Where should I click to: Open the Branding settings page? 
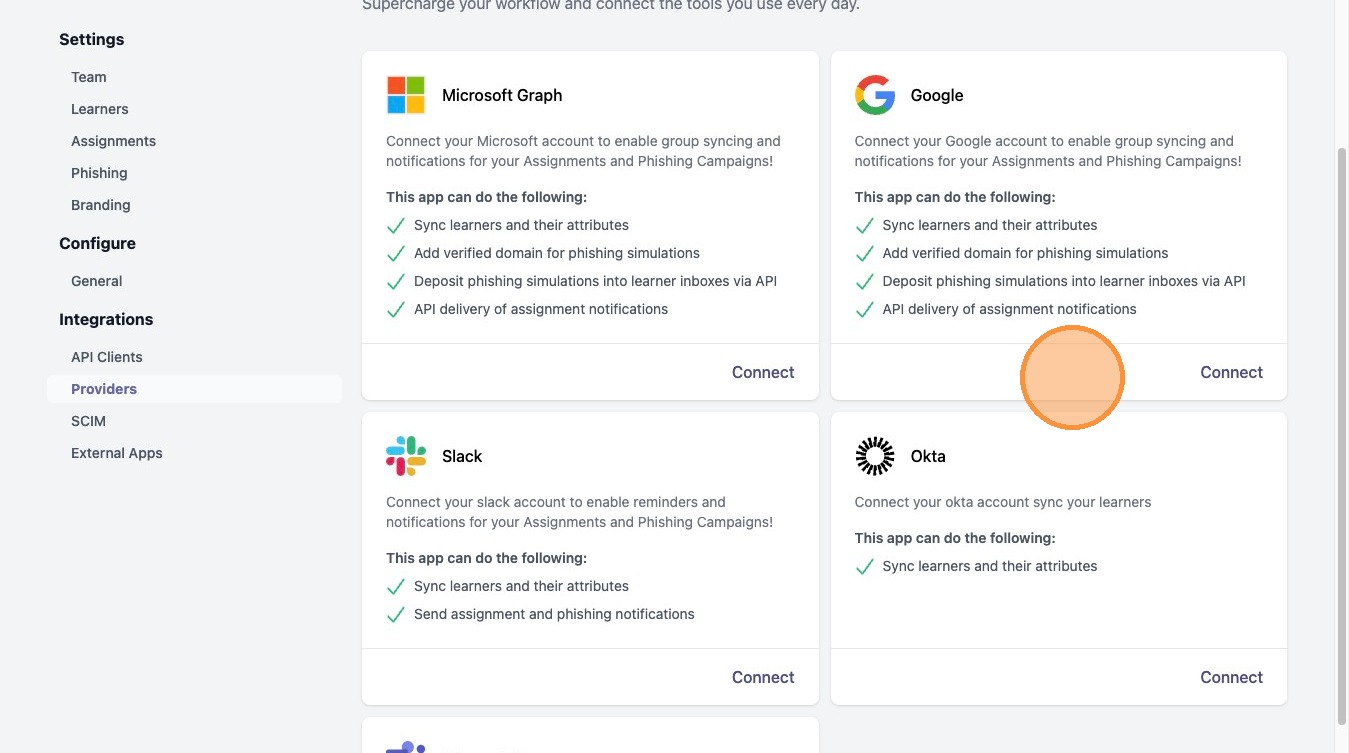pyautogui.click(x=101, y=205)
